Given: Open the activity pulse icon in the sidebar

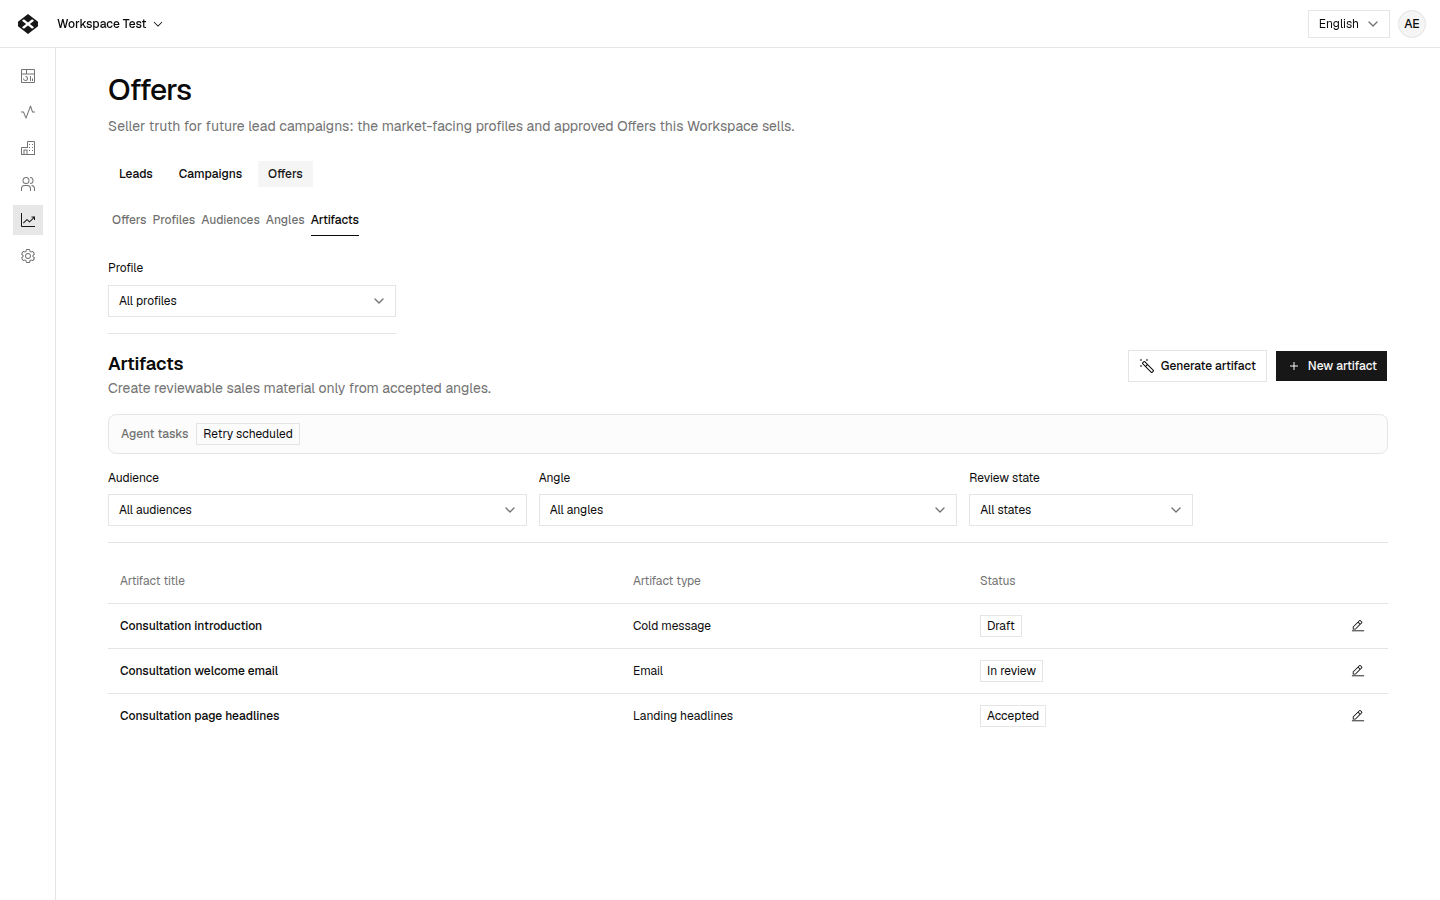Looking at the screenshot, I should [28, 112].
